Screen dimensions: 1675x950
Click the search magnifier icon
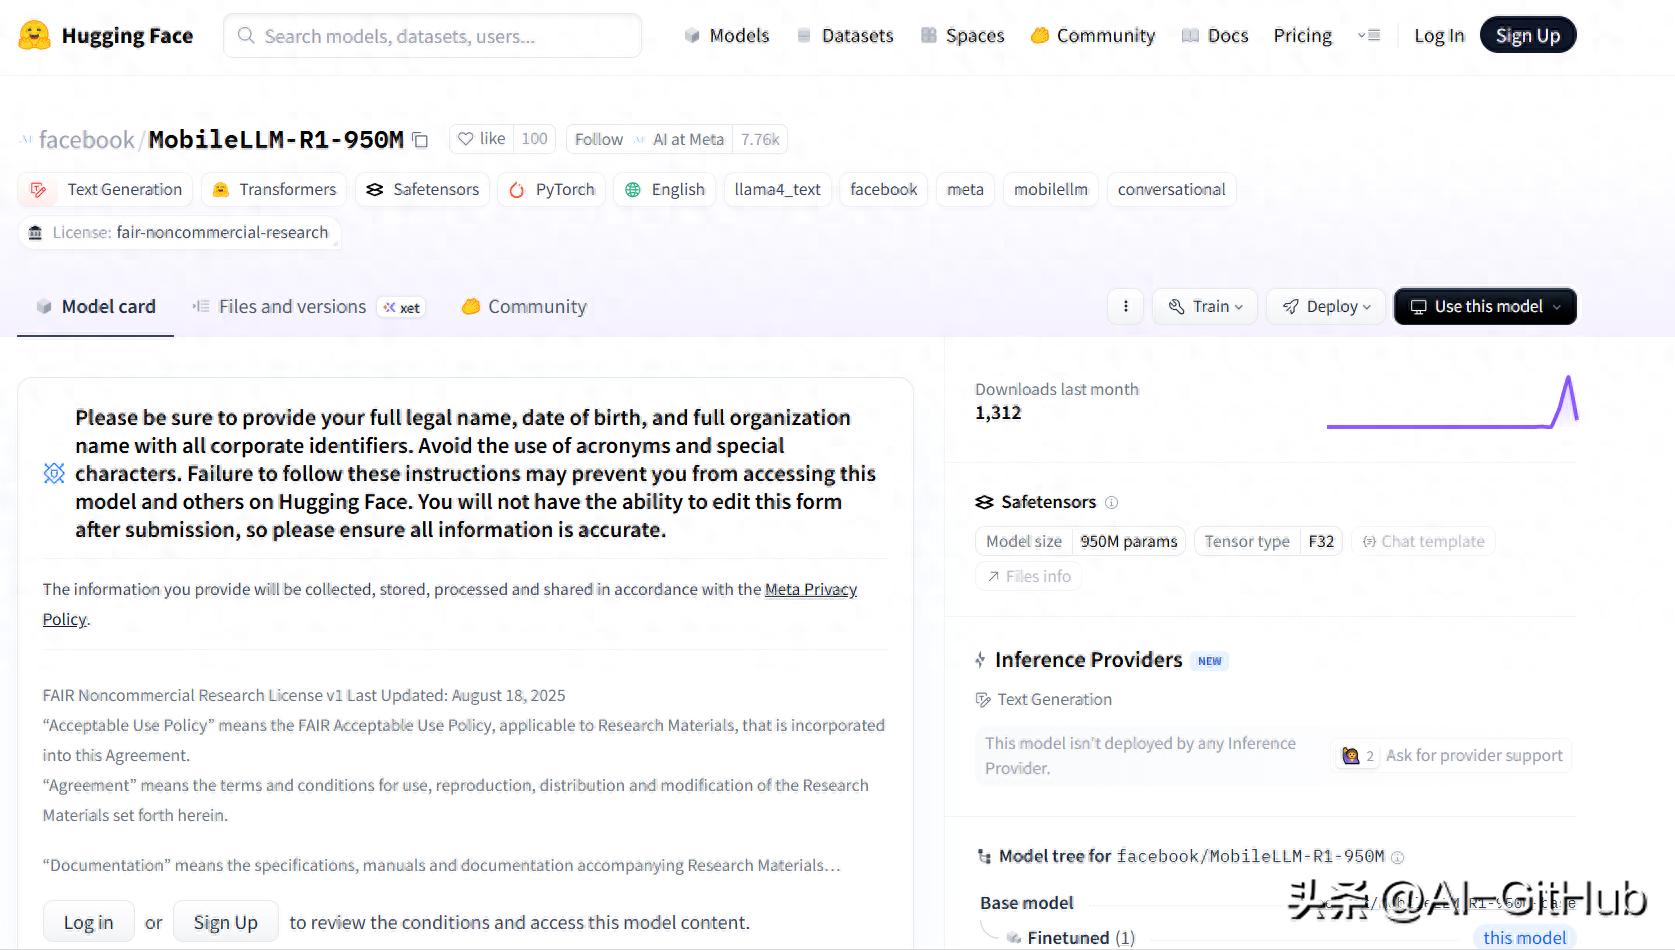[x=246, y=36]
